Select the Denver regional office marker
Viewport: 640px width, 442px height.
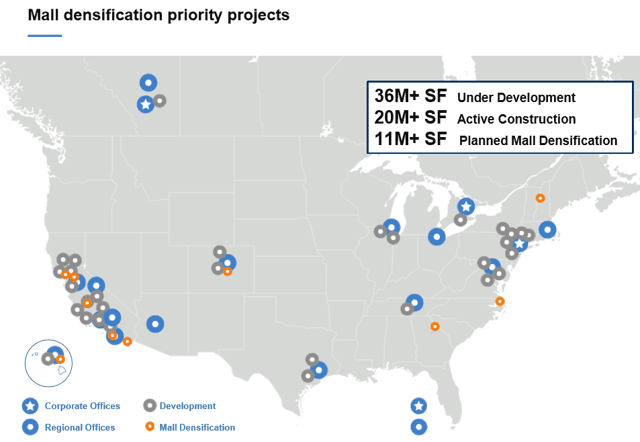(228, 262)
